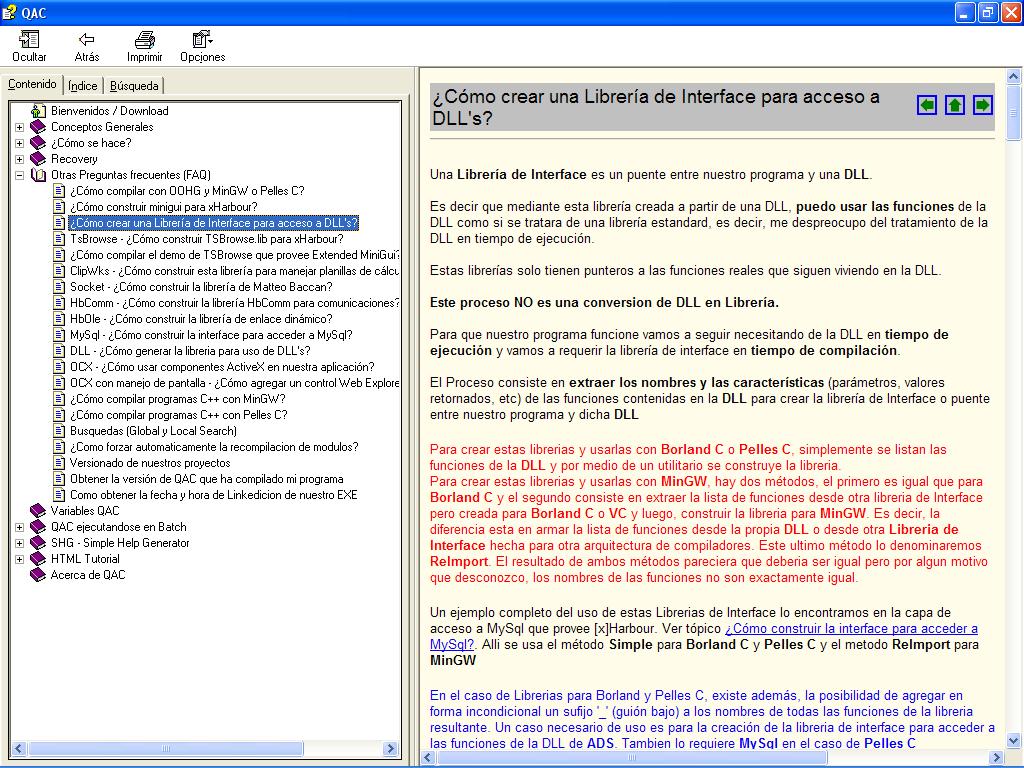
Task: Click the content pane vertical scrollbar thumb
Action: [1014, 112]
